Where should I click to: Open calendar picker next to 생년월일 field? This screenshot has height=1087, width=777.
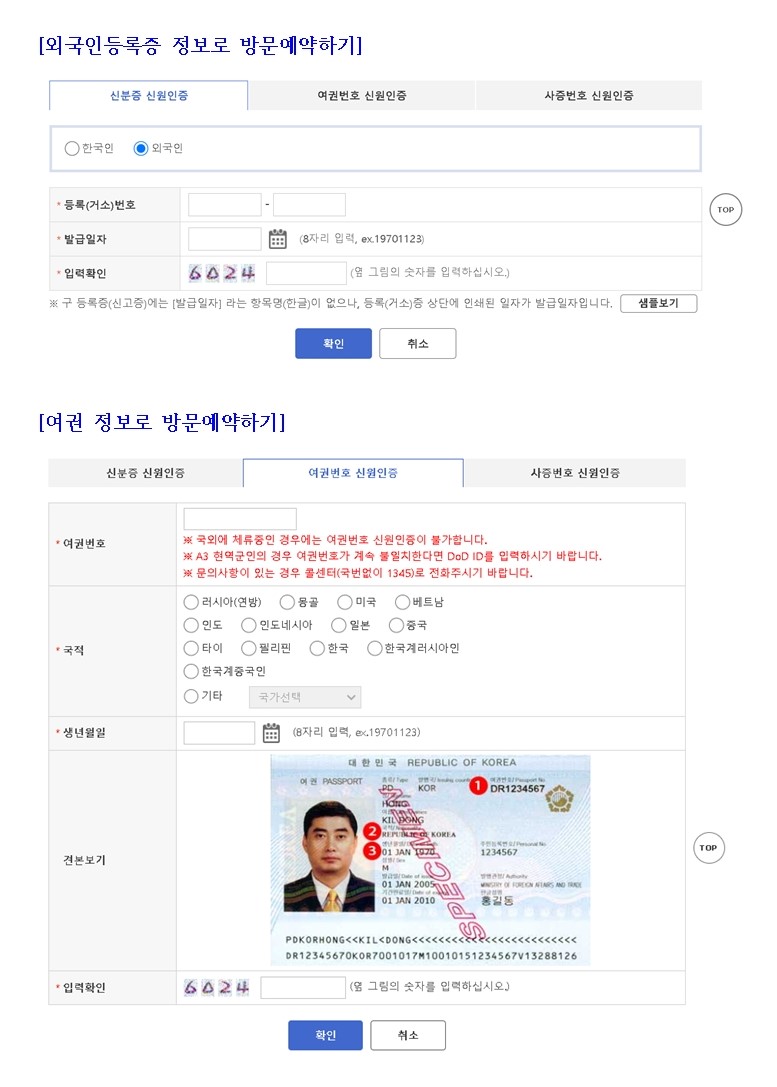(271, 733)
